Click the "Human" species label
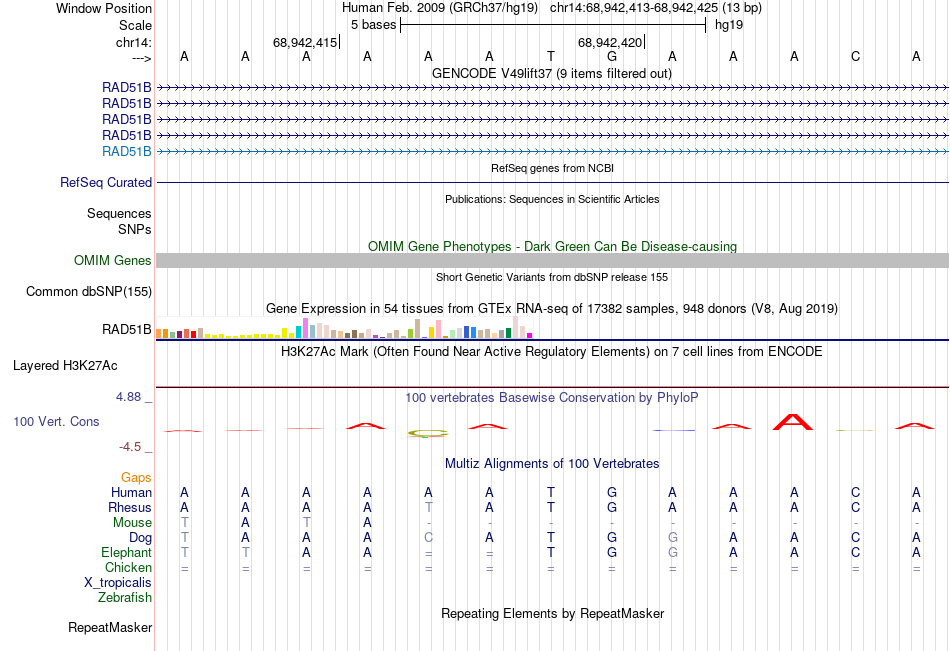The width and height of the screenshot is (950, 651). click(x=131, y=492)
